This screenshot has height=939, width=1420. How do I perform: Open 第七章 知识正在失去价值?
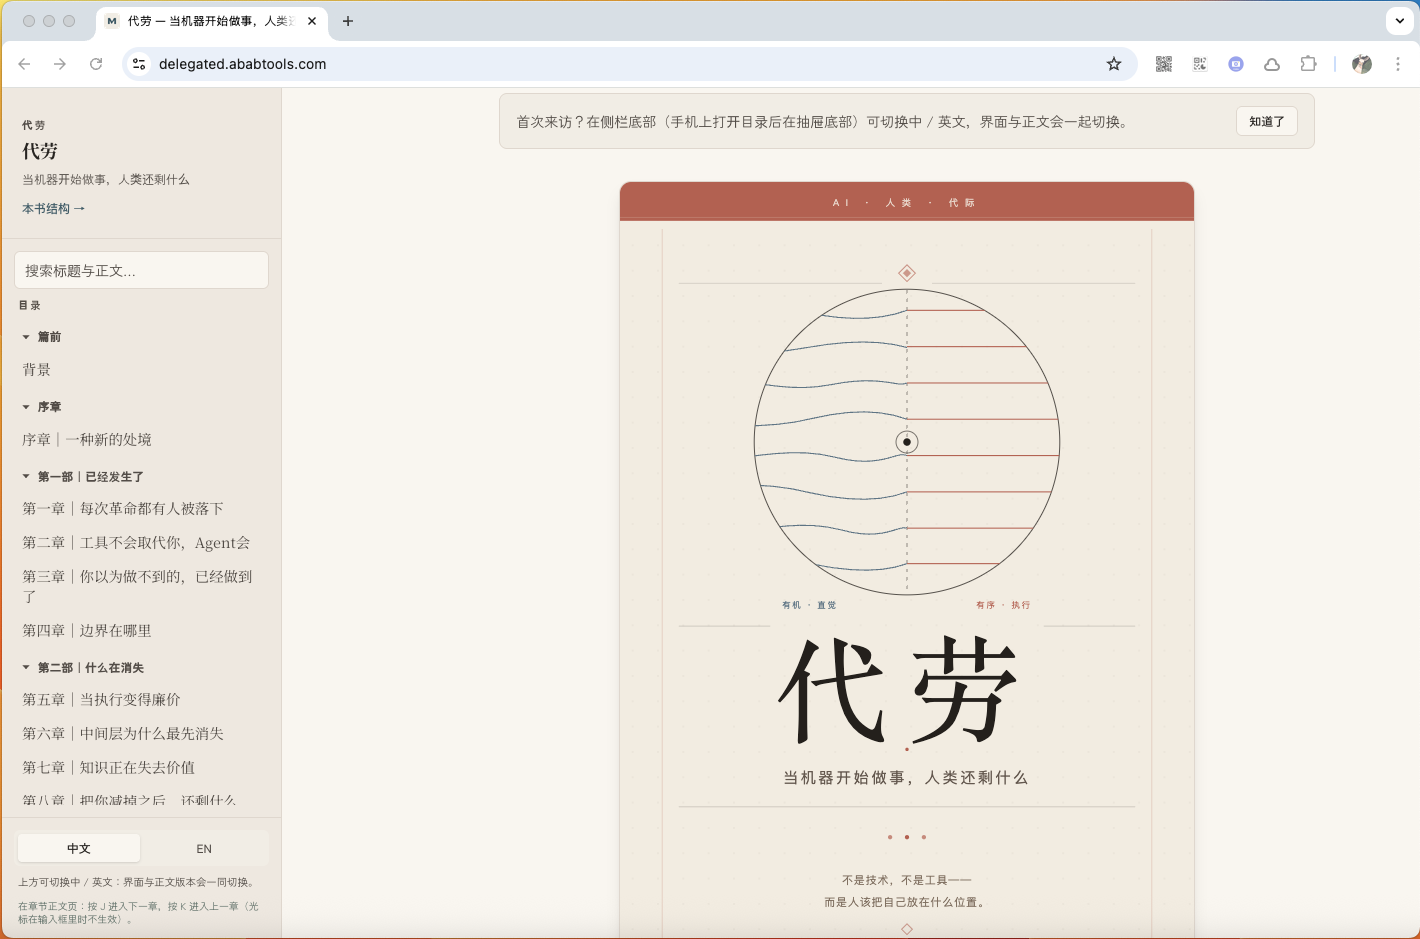pyautogui.click(x=109, y=768)
